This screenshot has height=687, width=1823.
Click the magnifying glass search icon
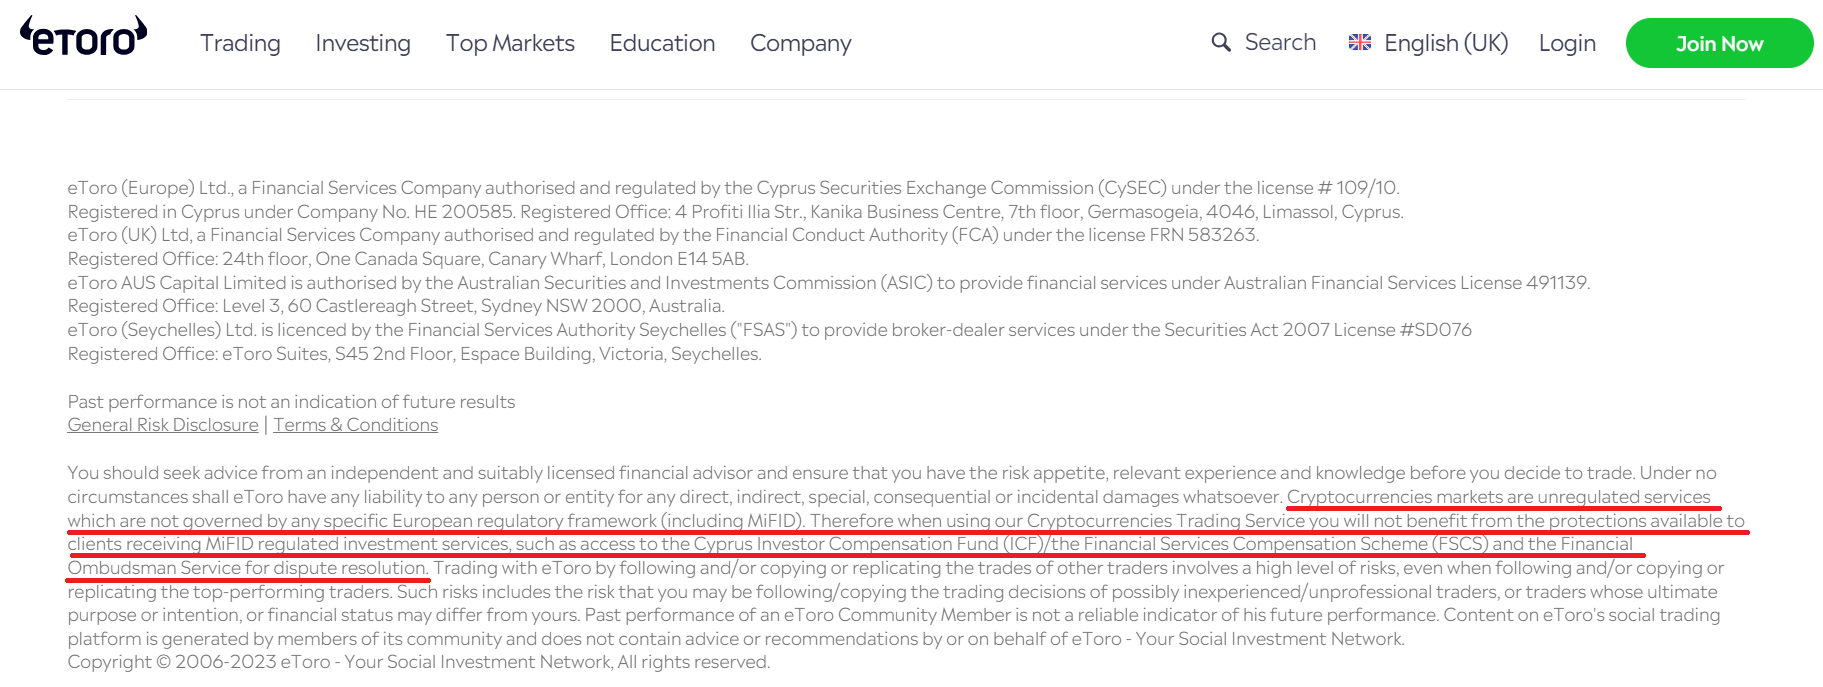click(1221, 42)
